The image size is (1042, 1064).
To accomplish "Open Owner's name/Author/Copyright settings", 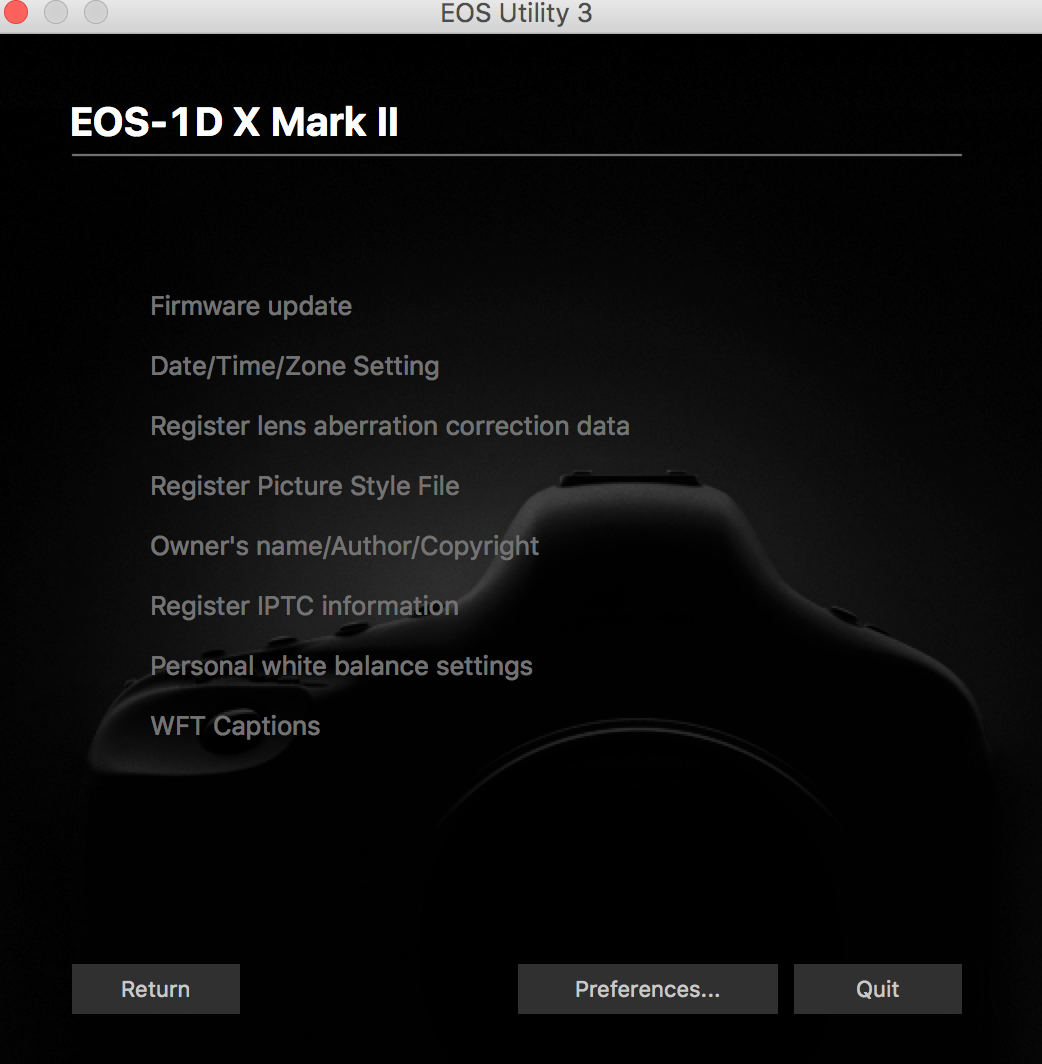I will point(345,546).
